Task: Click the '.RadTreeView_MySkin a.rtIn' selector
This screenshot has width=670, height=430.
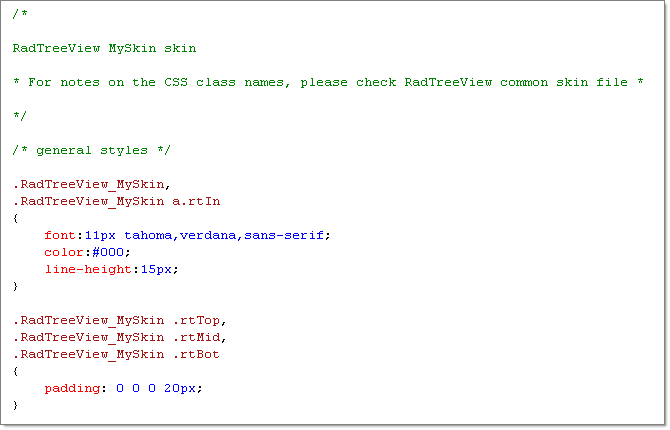Action: [116, 201]
